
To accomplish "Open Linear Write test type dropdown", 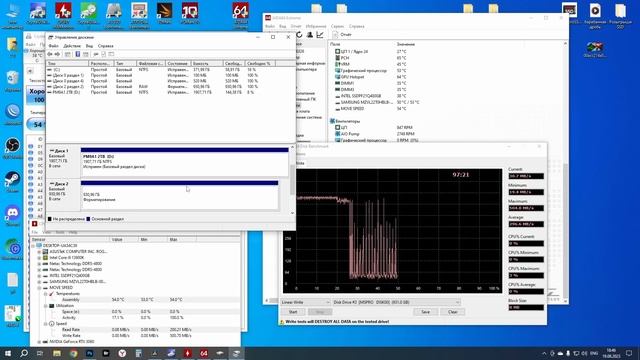I will [305, 302].
